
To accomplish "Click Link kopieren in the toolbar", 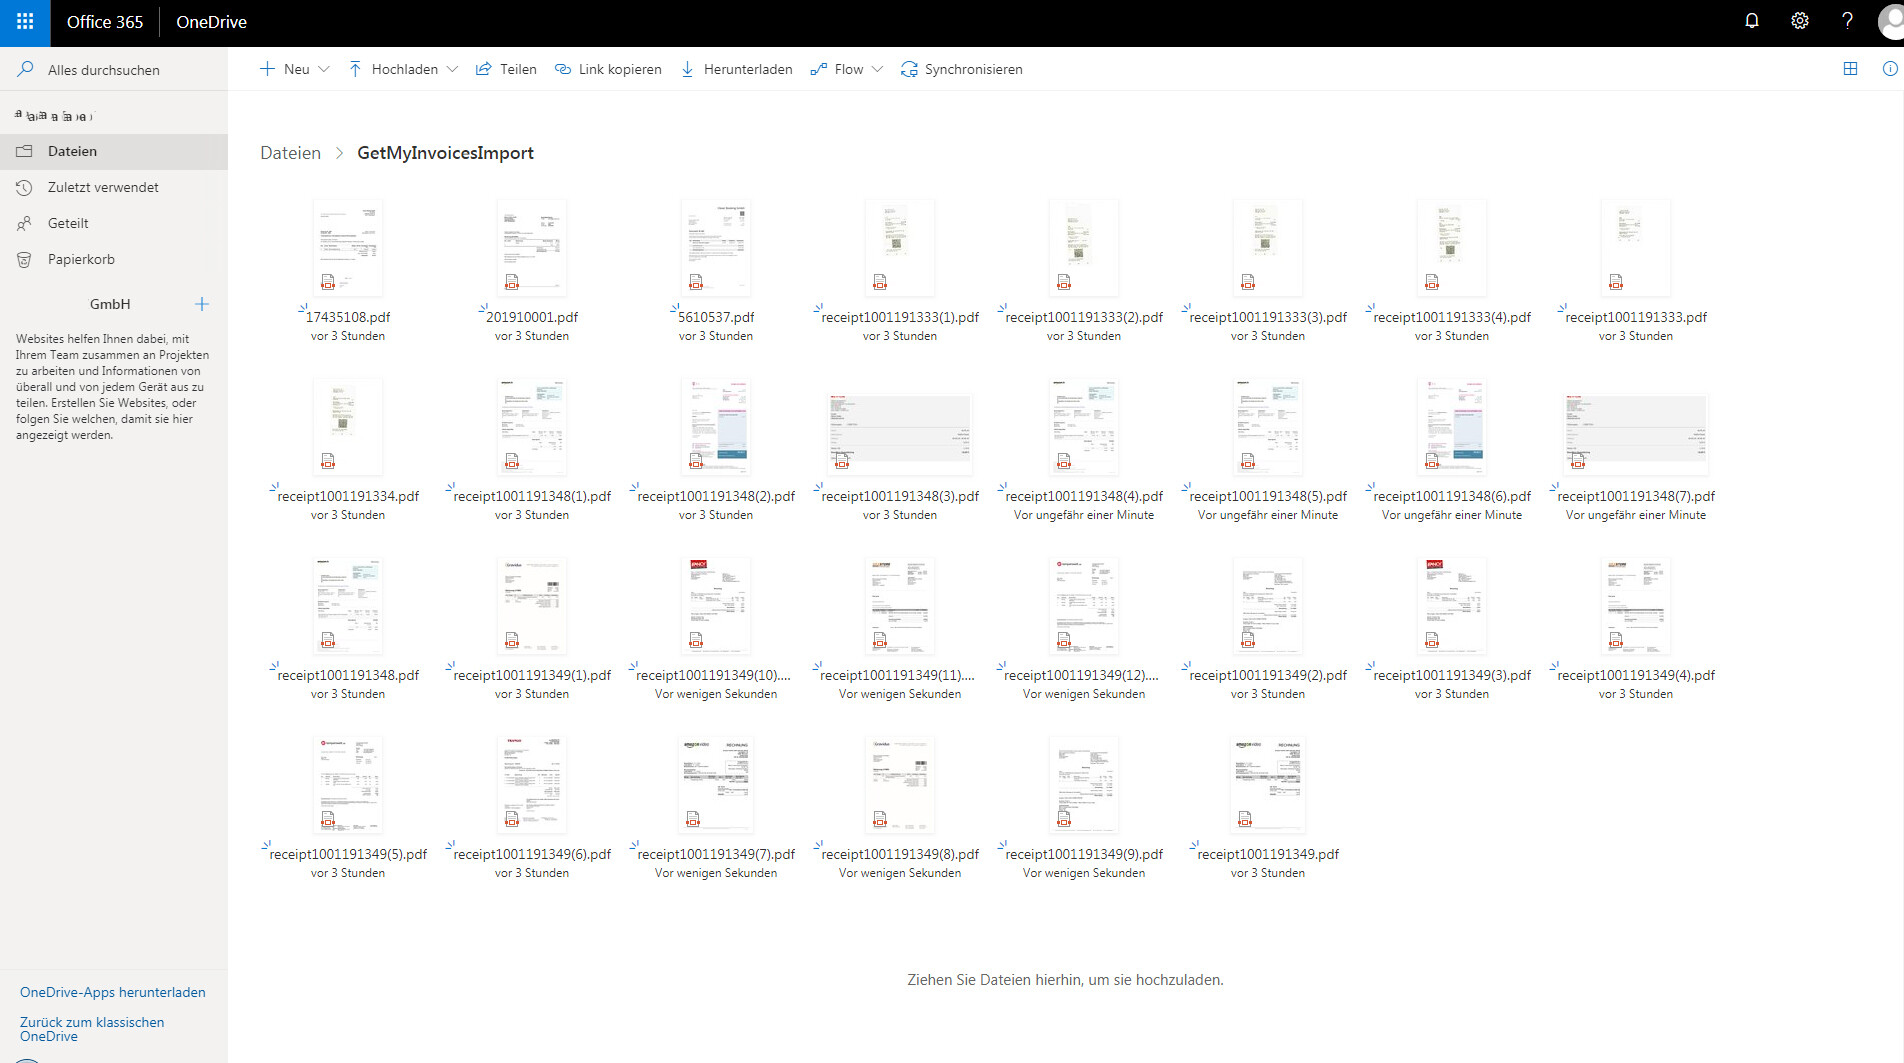I will point(608,69).
